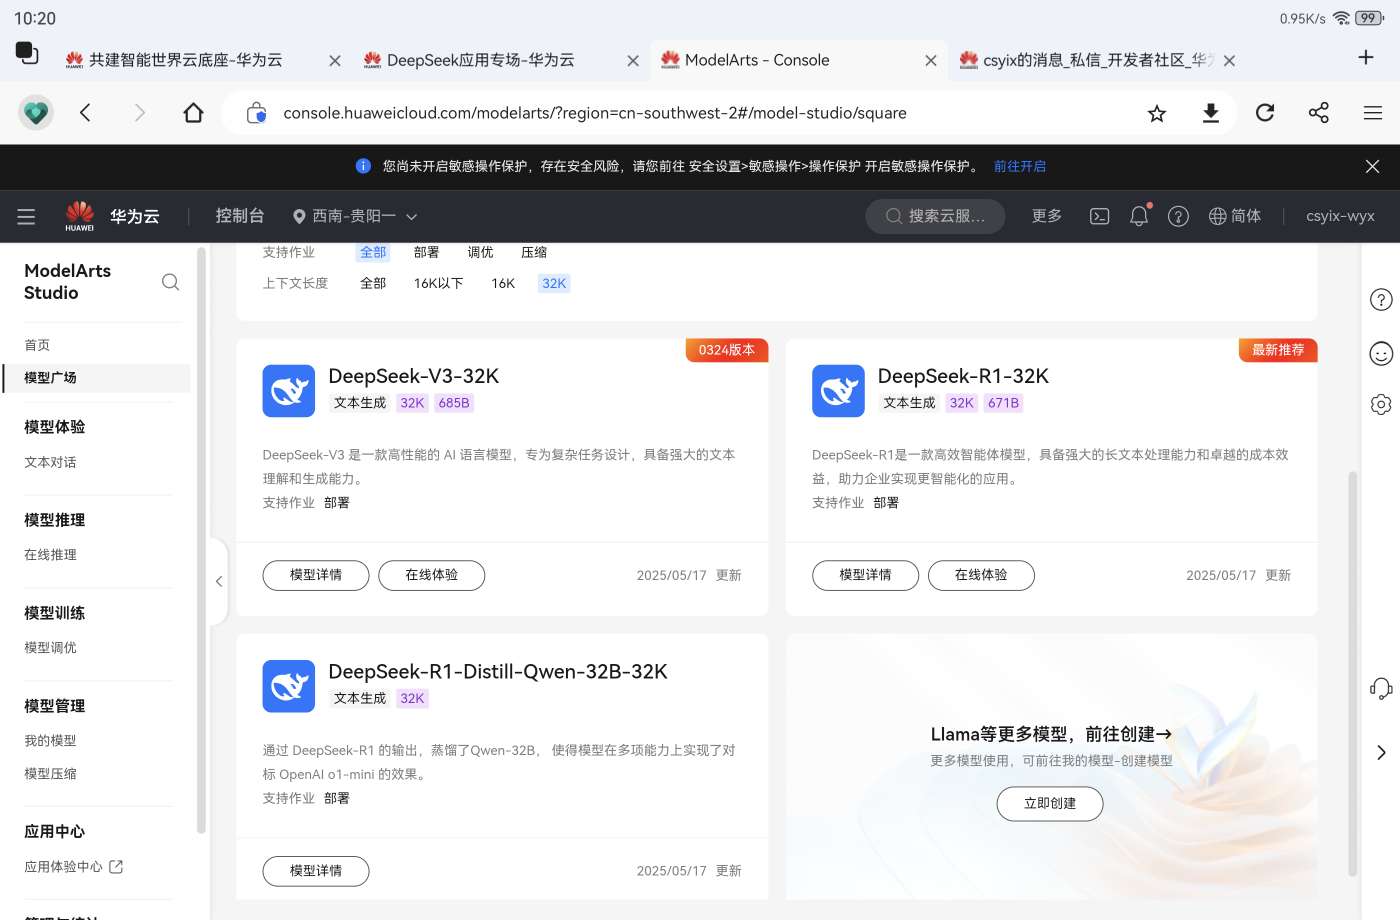1400x920 pixels.
Task: Open the browser profile heart icon
Action: coord(36,113)
